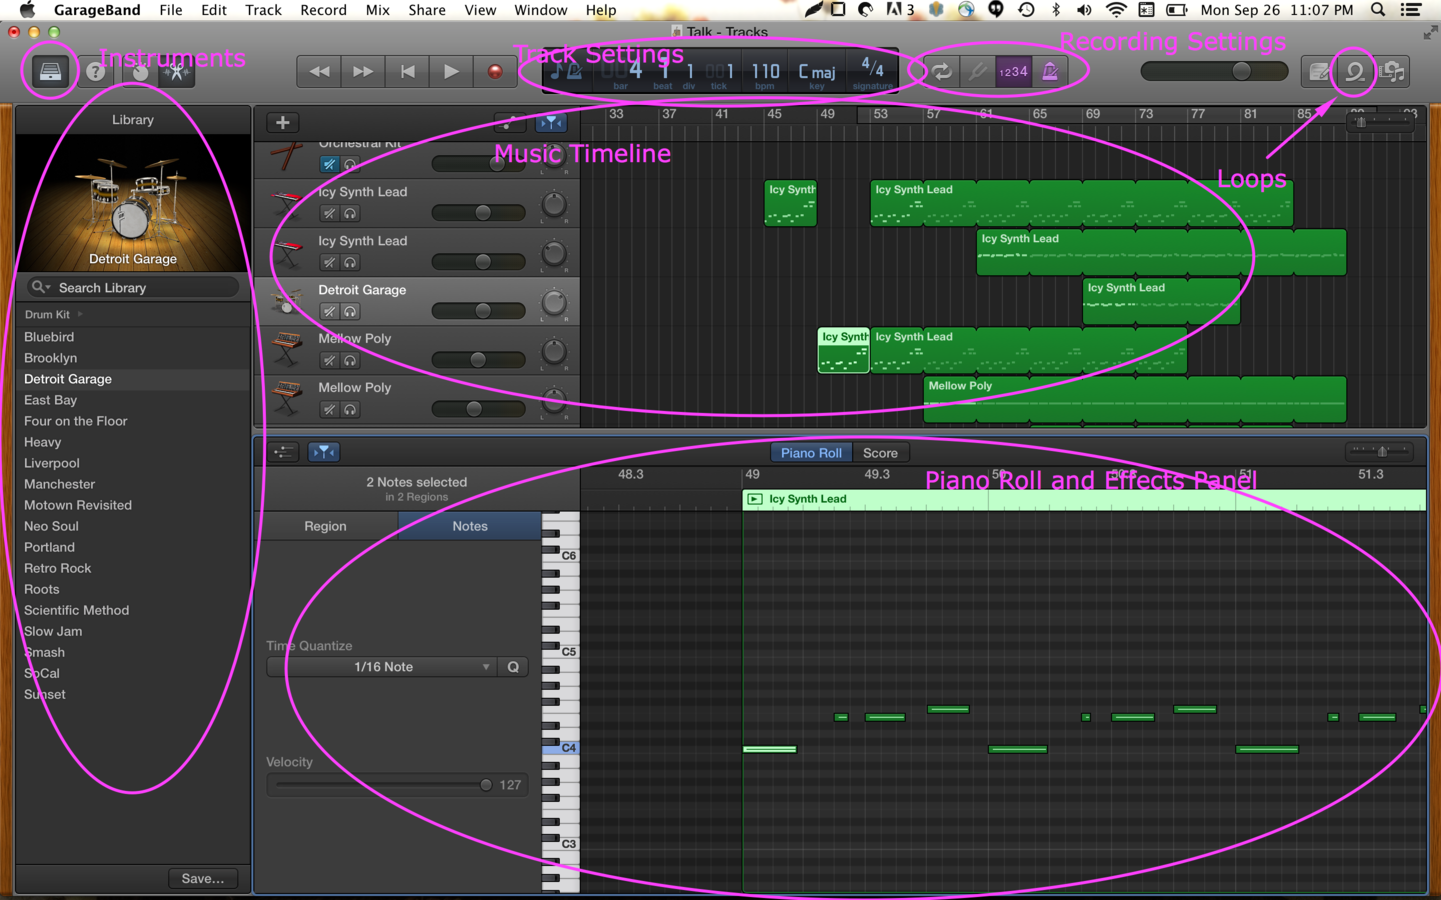Viewport: 1441px width, 900px height.
Task: Open Spotlight search in the menu bar
Action: click(1378, 10)
